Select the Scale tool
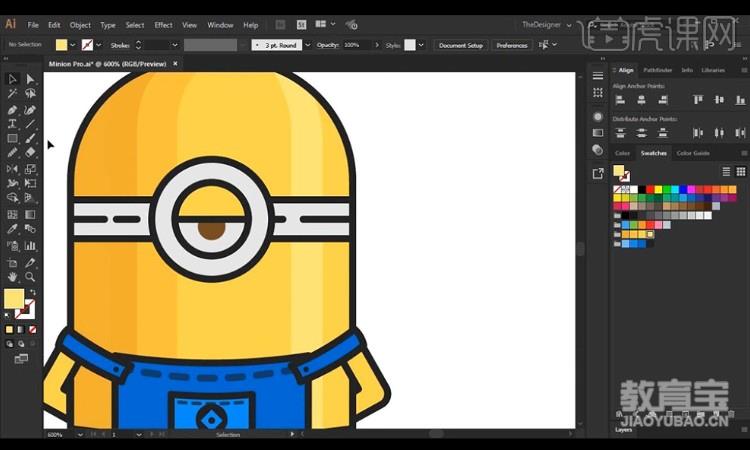Viewport: 750px width, 450px height. (30, 169)
